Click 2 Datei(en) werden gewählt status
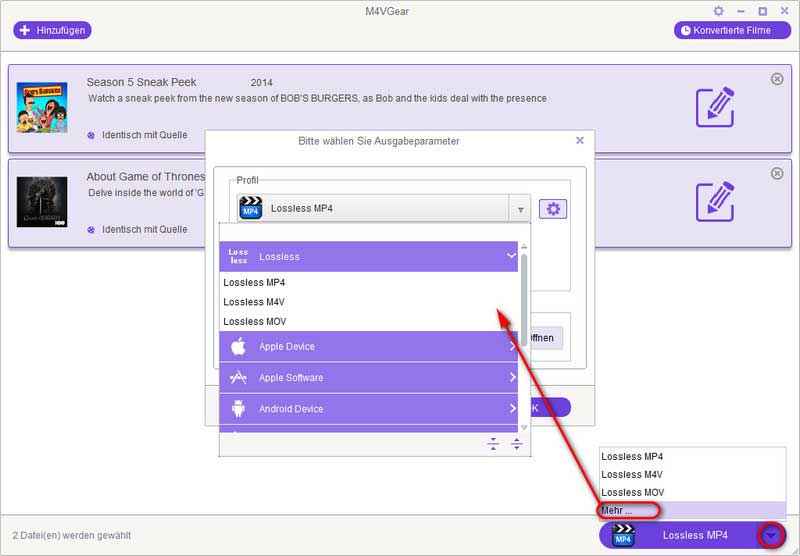The image size is (800, 556). click(71, 536)
